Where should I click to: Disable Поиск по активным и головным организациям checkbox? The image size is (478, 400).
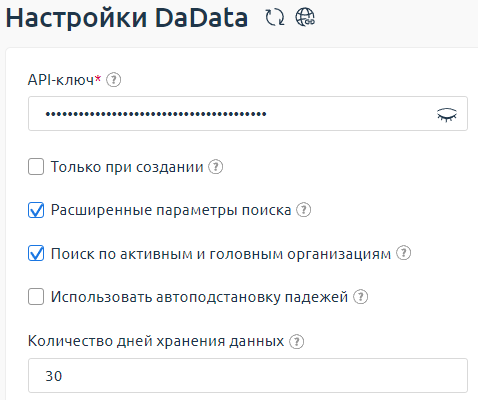[x=36, y=253]
